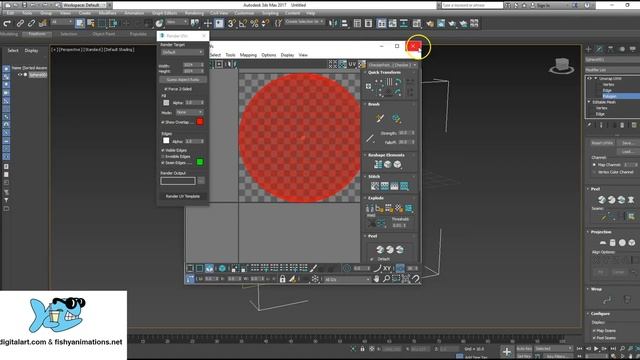Click the lock selection padlock icon

click(282, 279)
